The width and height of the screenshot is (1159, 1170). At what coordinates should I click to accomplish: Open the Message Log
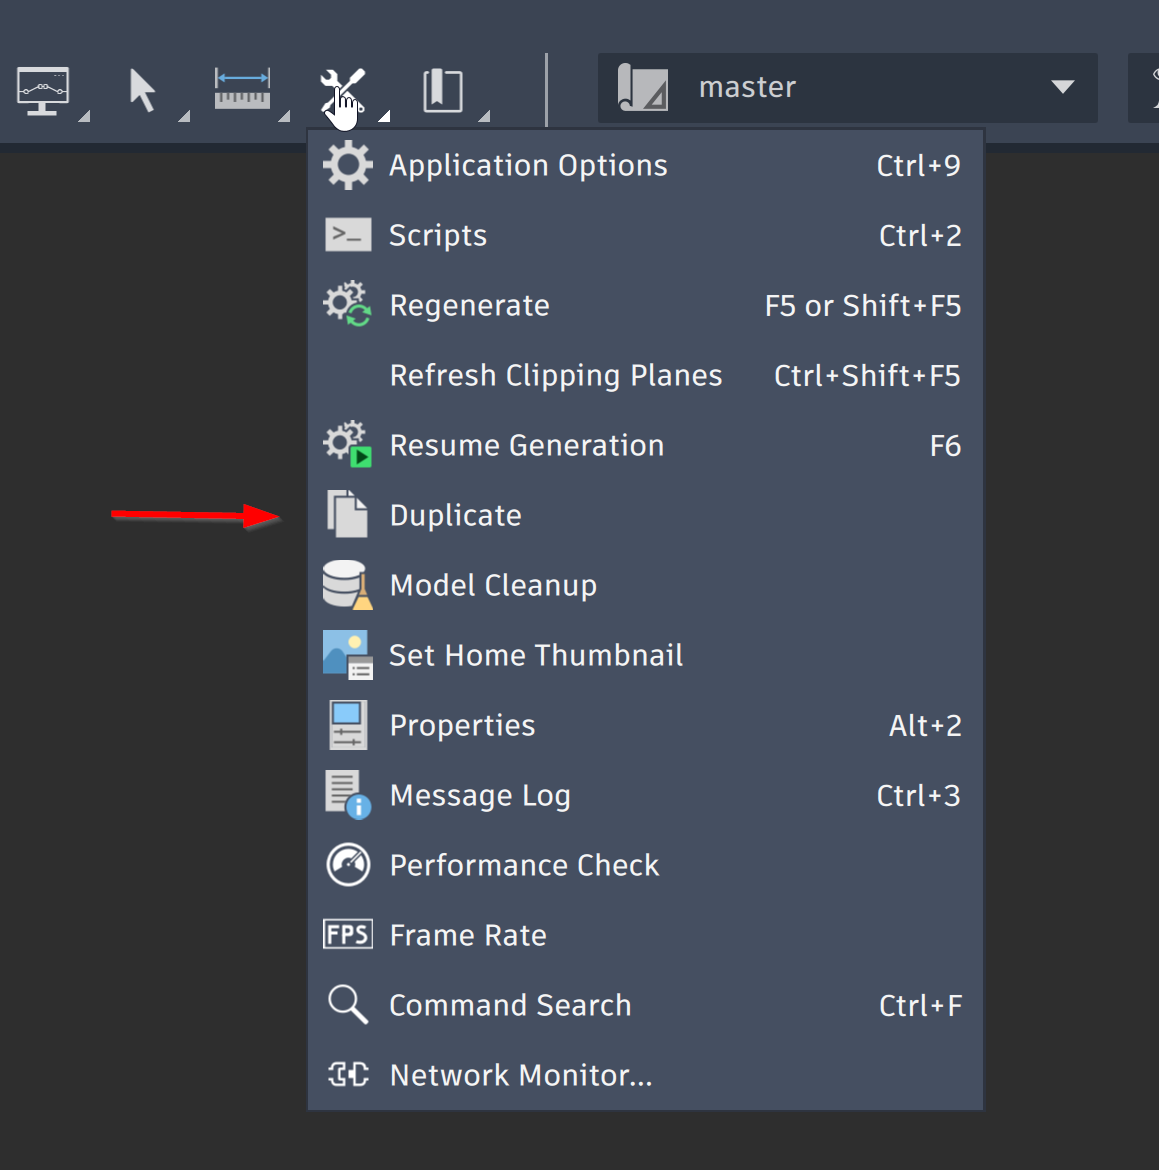[x=480, y=795]
